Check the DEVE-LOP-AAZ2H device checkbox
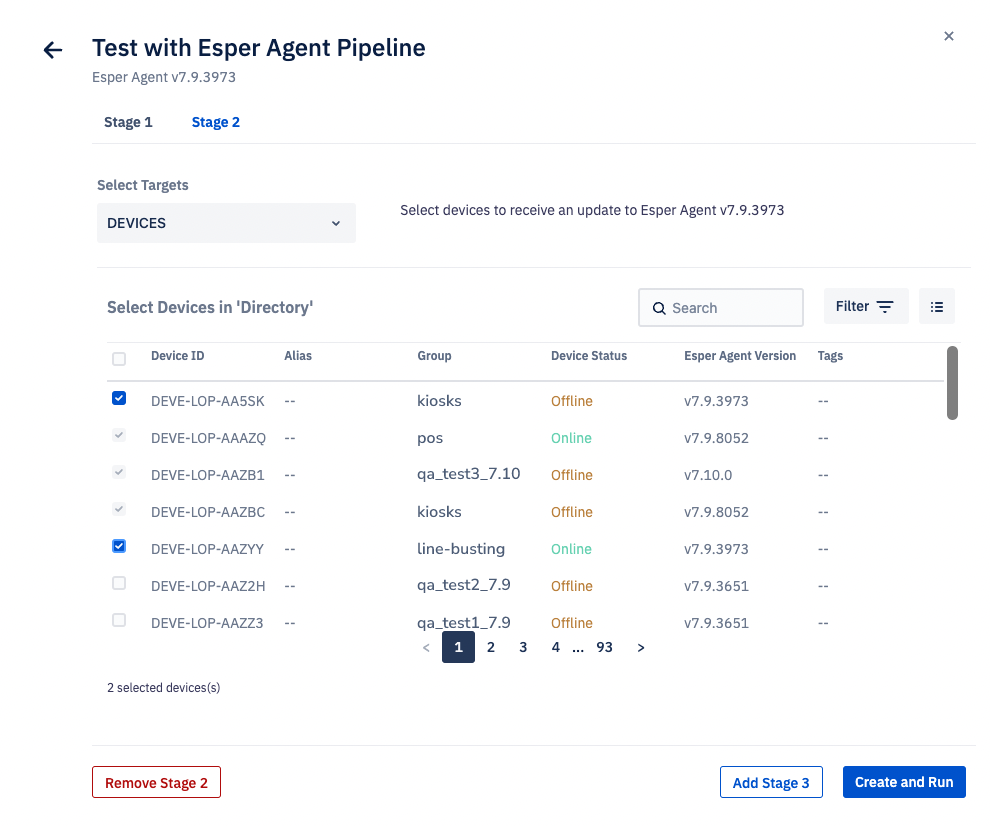This screenshot has height=826, width=990. (119, 583)
